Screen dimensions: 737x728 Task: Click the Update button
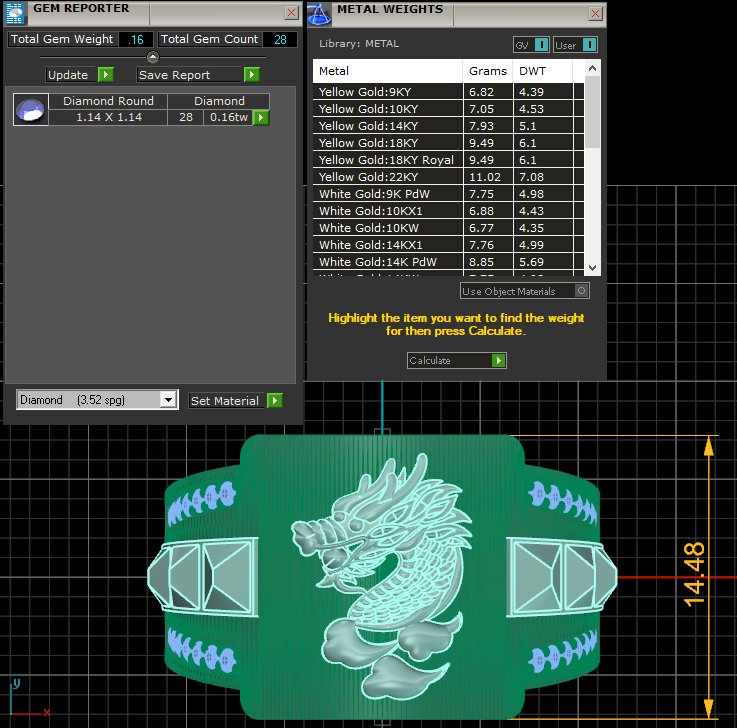pyautogui.click(x=80, y=74)
